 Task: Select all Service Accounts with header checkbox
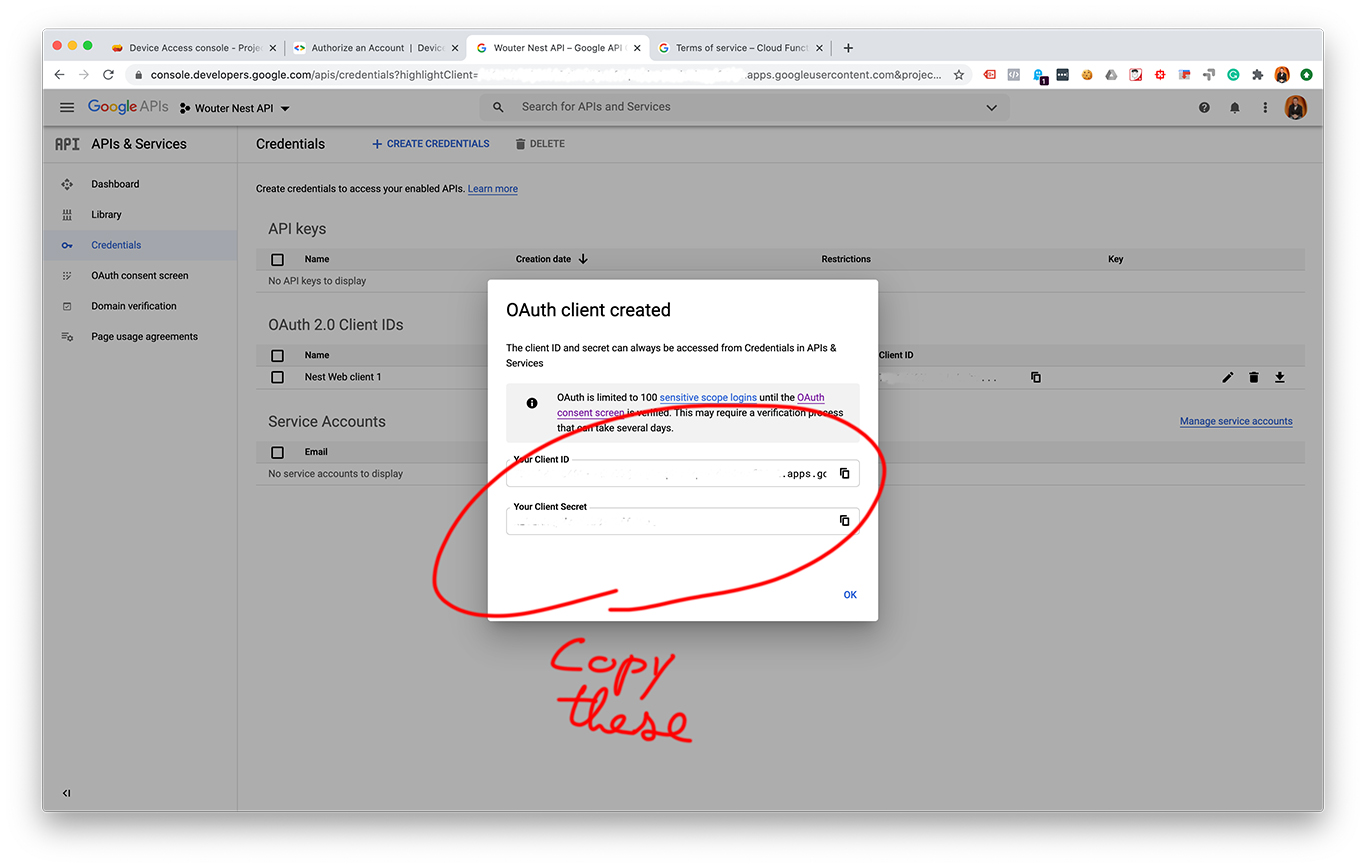[277, 452]
